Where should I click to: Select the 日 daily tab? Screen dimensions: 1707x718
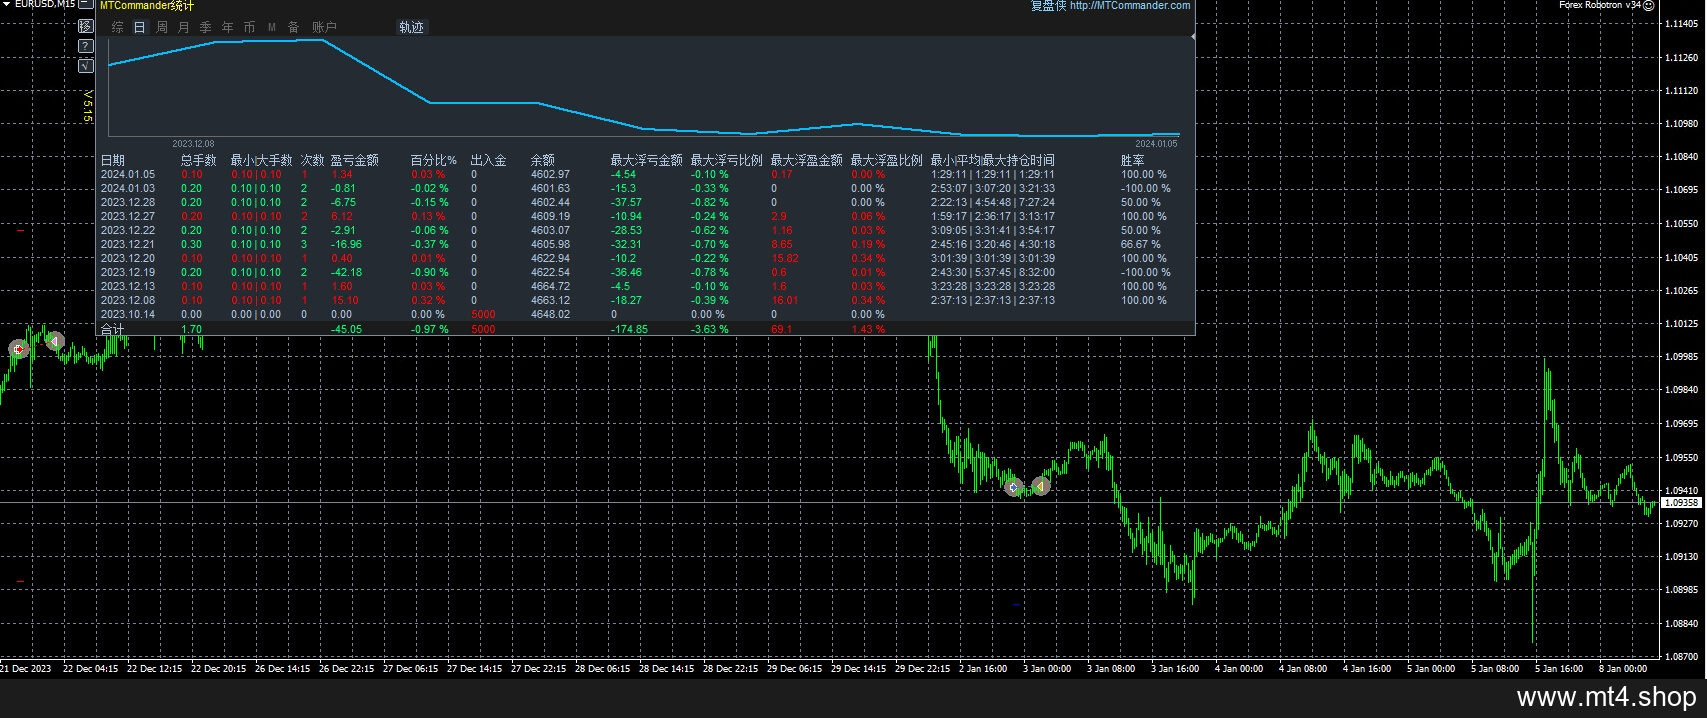140,27
